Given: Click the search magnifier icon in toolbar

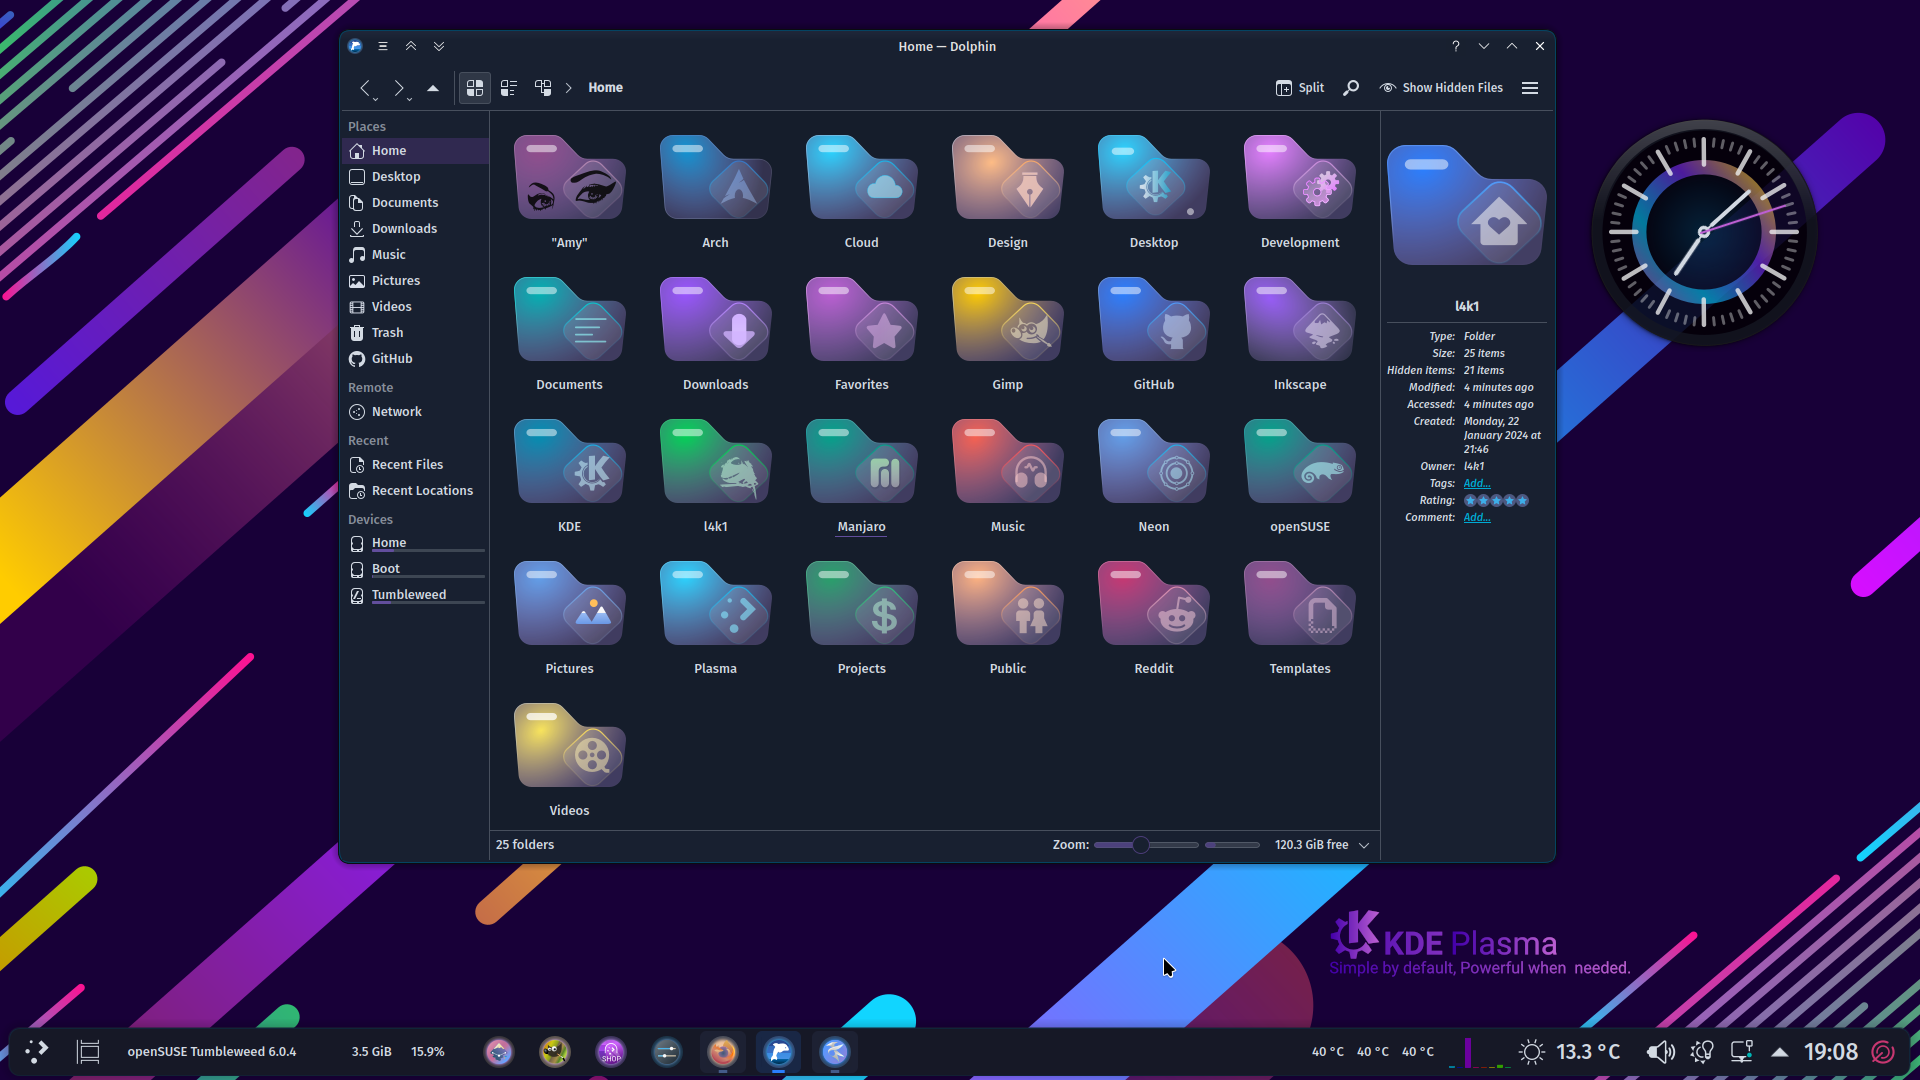Looking at the screenshot, I should click(1351, 88).
